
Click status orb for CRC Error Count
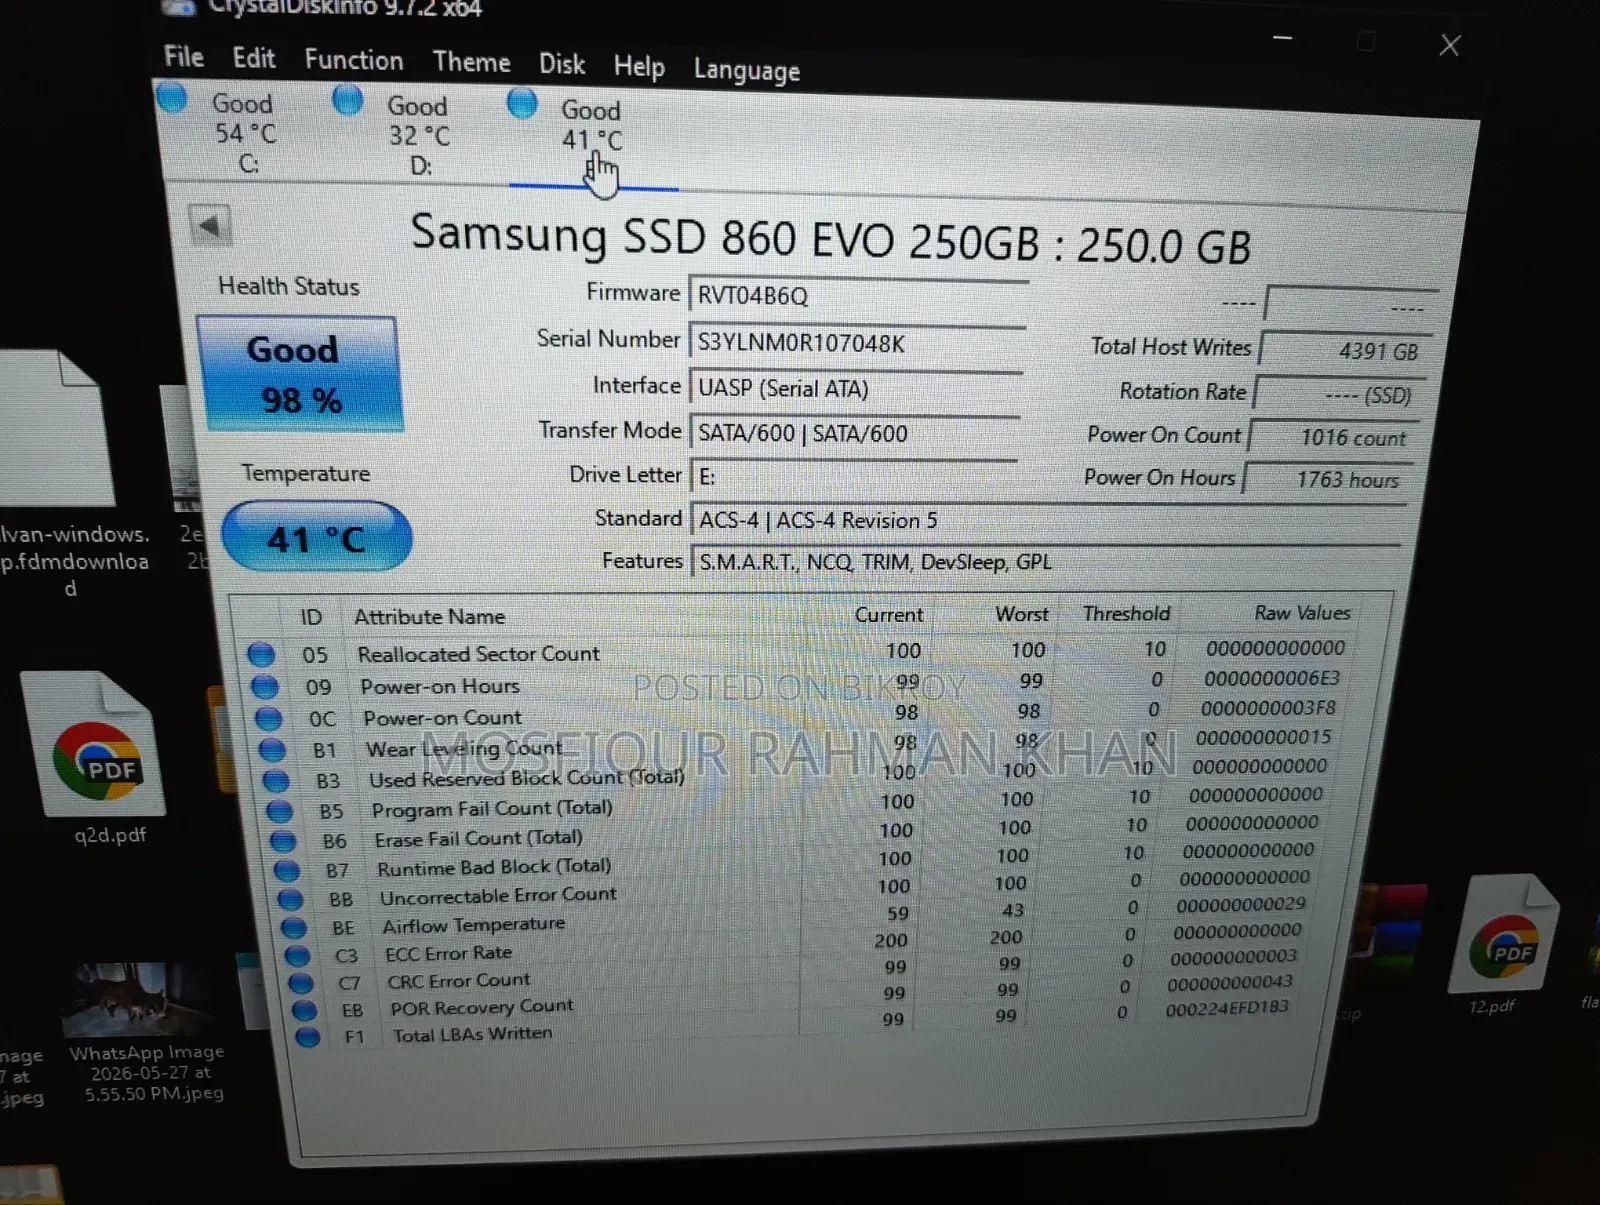point(301,983)
